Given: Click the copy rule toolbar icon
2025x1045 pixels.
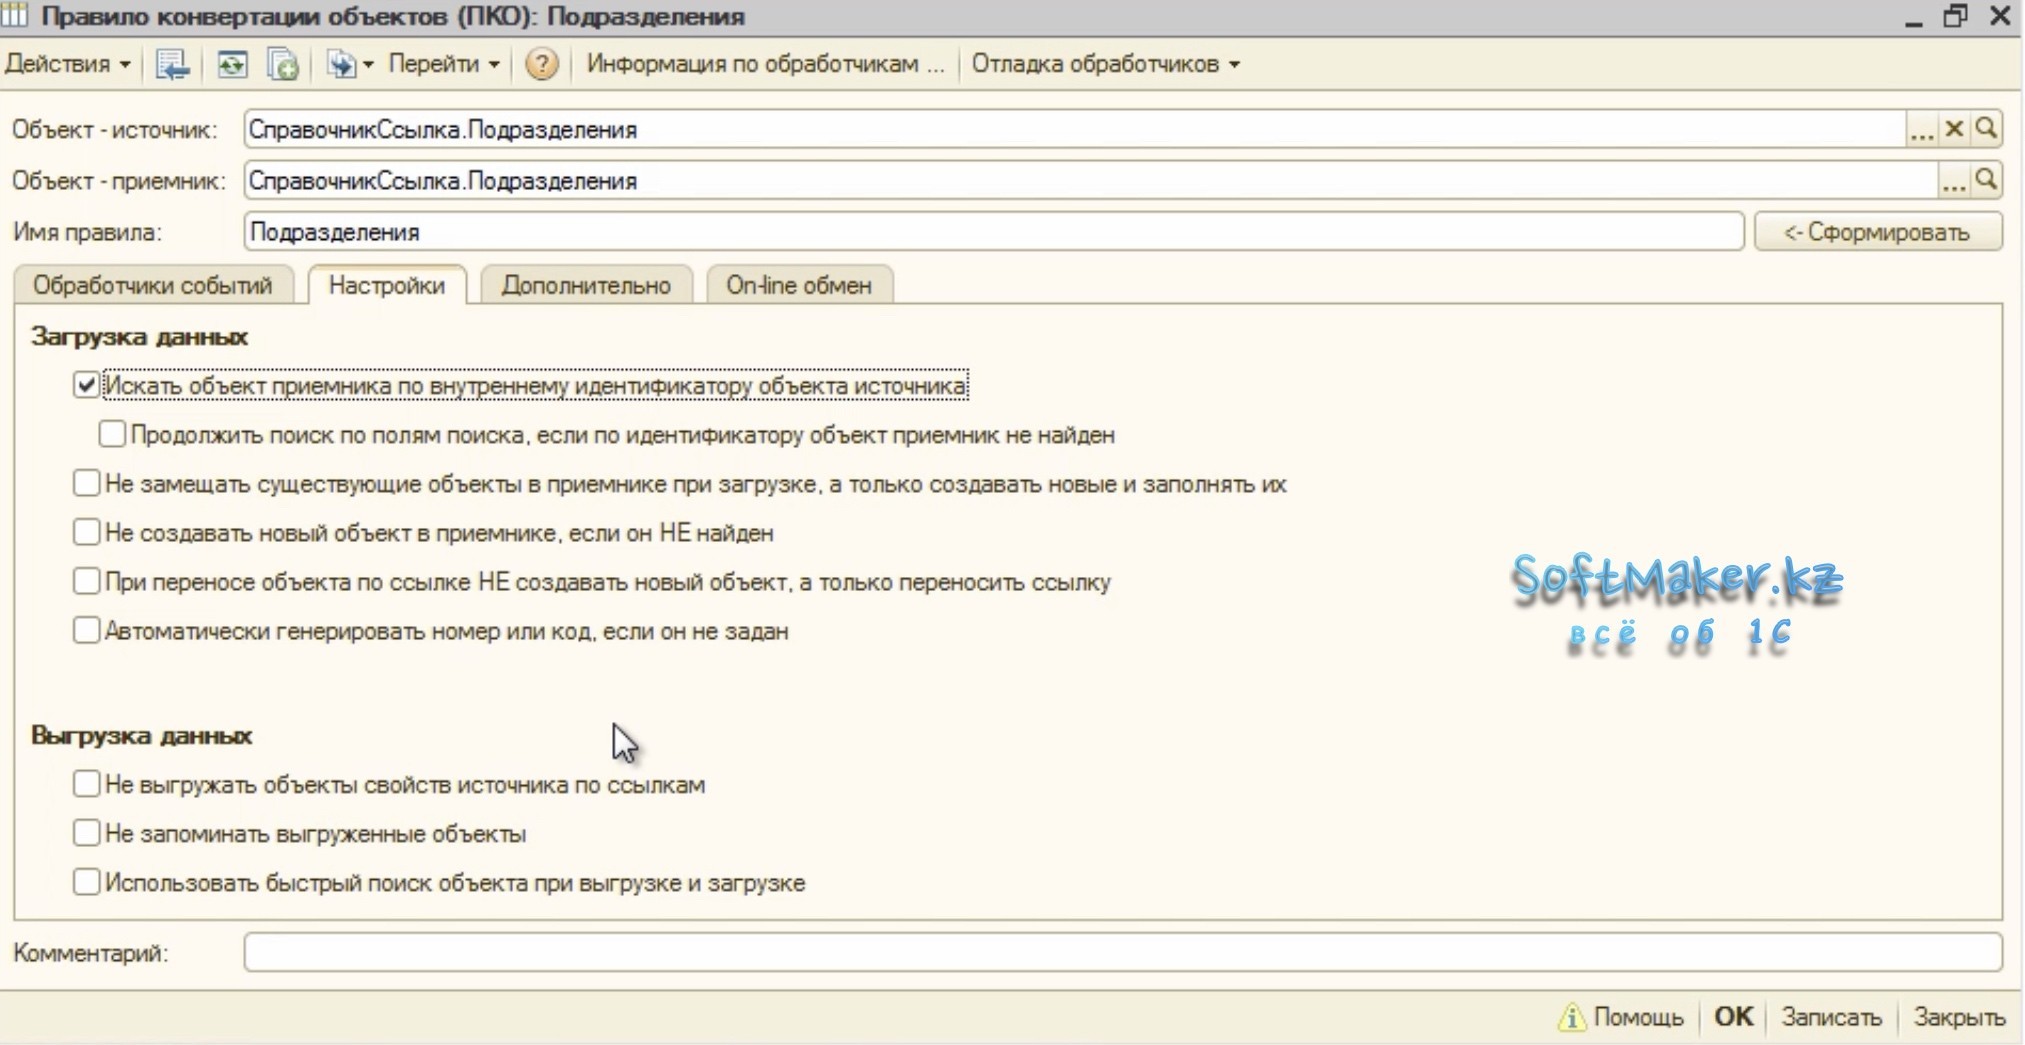Looking at the screenshot, I should [x=283, y=65].
